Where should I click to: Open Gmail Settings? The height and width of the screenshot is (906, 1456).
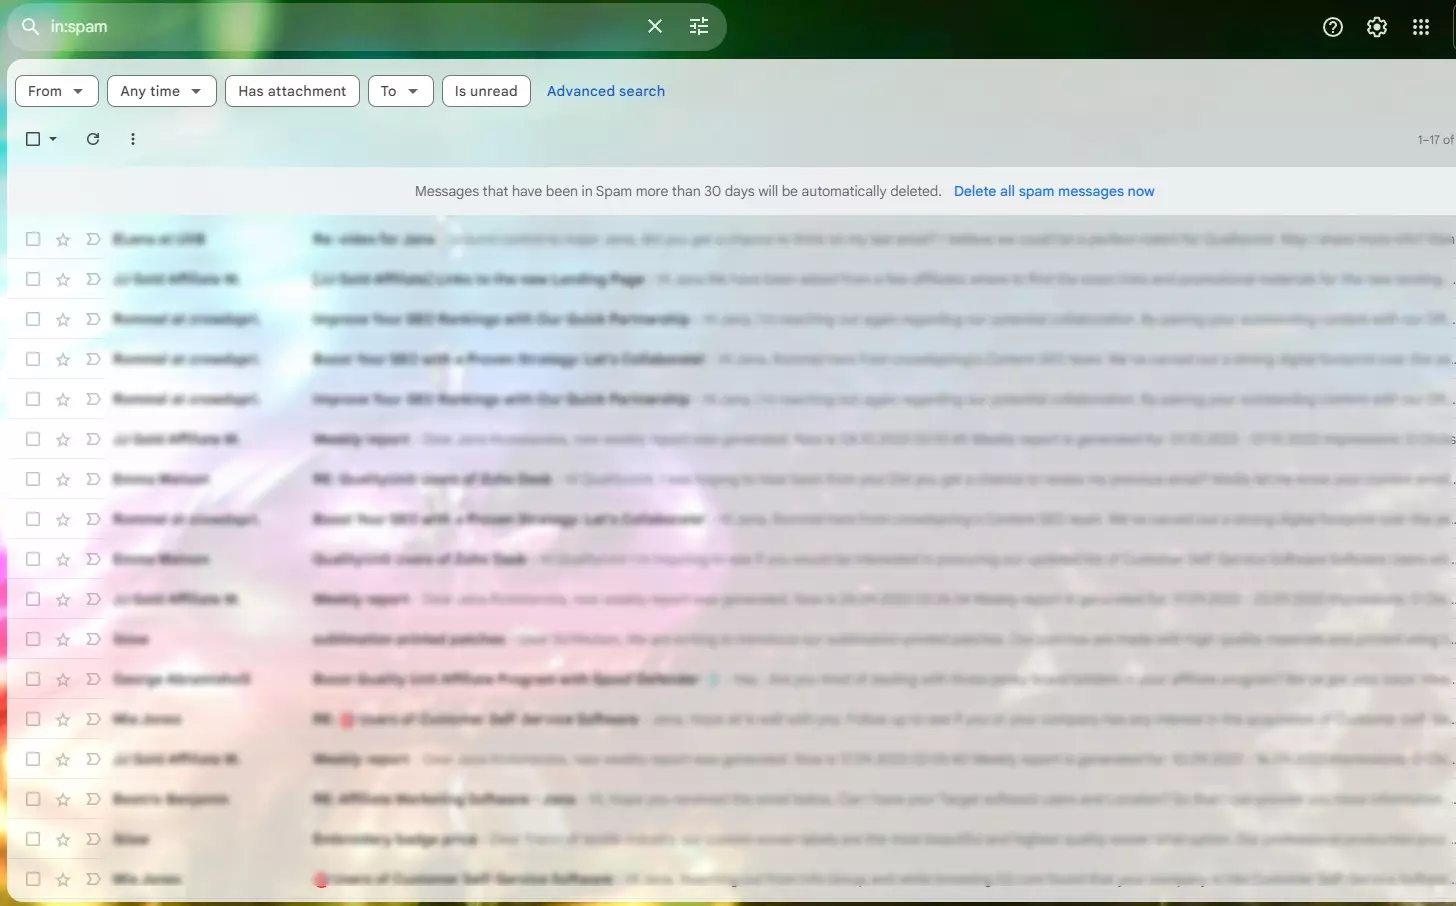pos(1377,27)
